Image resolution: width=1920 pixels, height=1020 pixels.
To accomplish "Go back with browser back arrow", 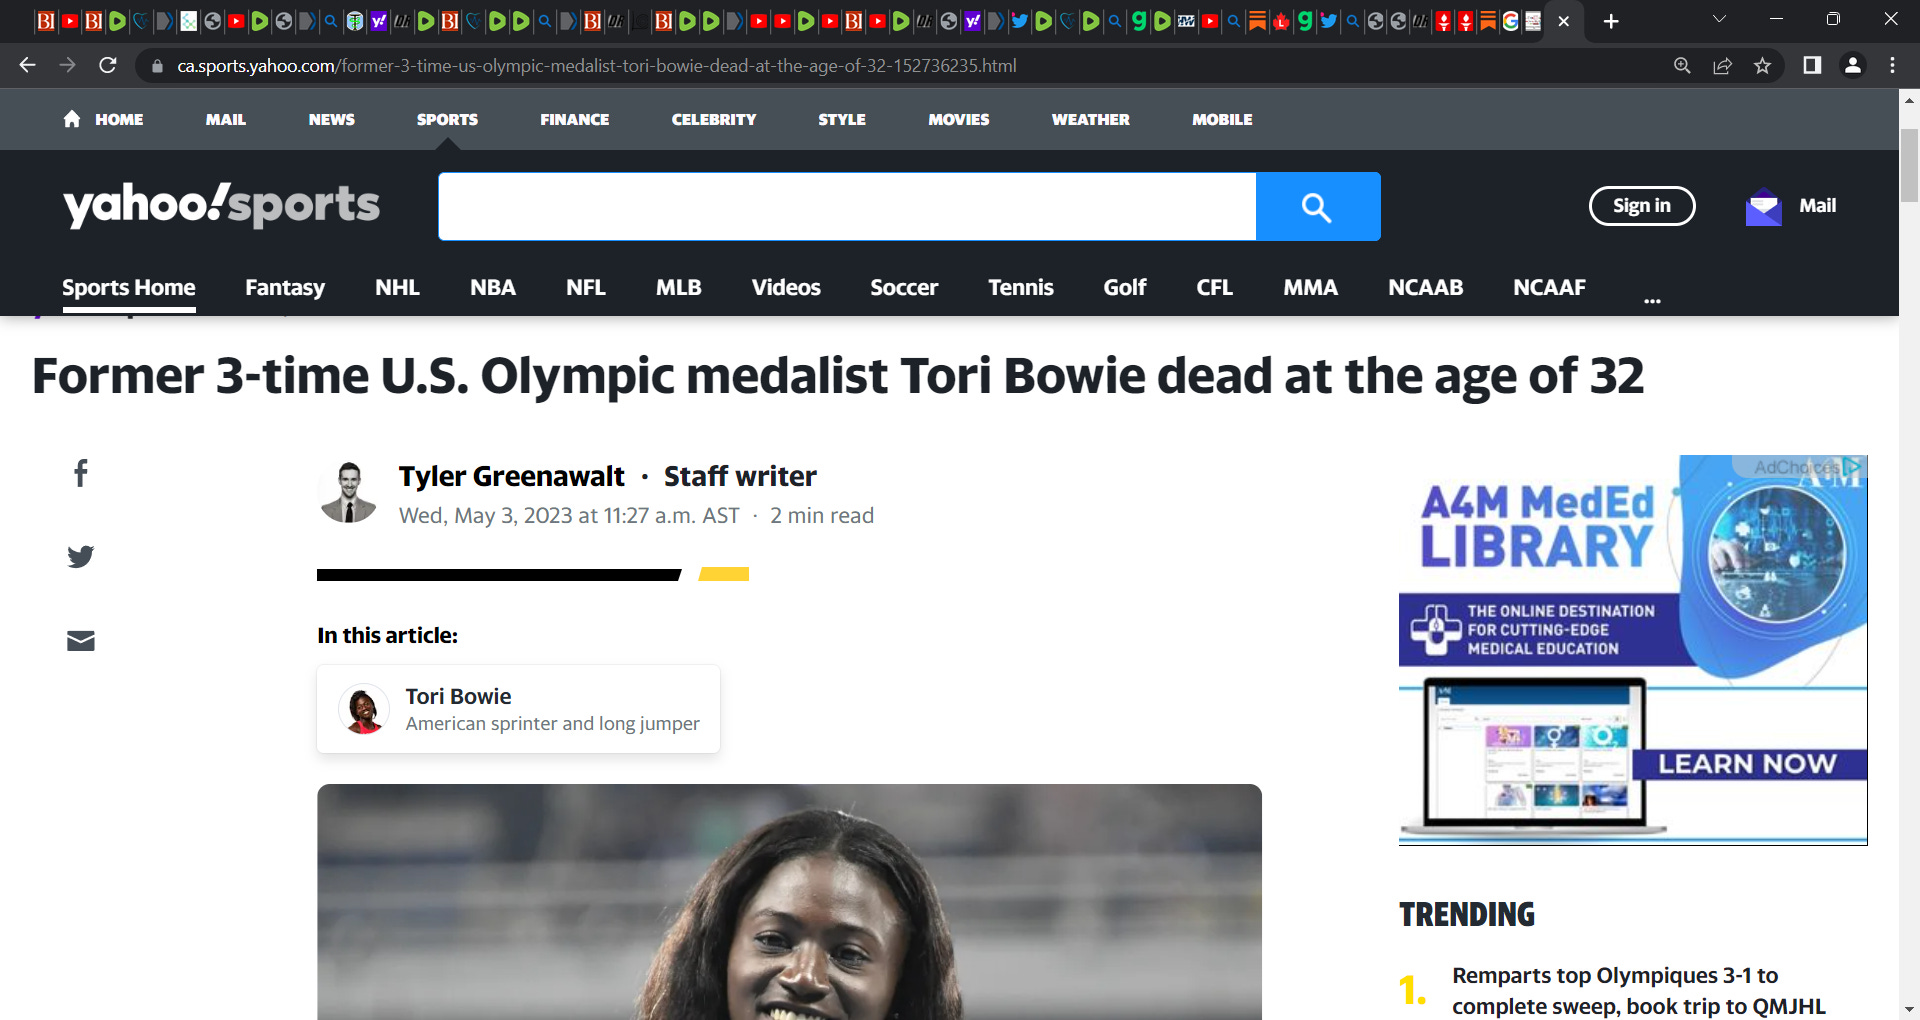I will (x=27, y=65).
